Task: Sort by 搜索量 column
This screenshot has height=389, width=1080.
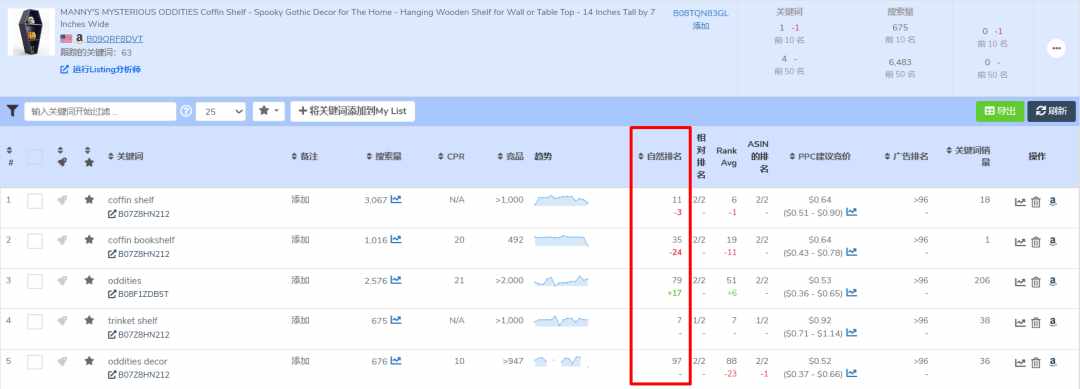Action: point(384,157)
